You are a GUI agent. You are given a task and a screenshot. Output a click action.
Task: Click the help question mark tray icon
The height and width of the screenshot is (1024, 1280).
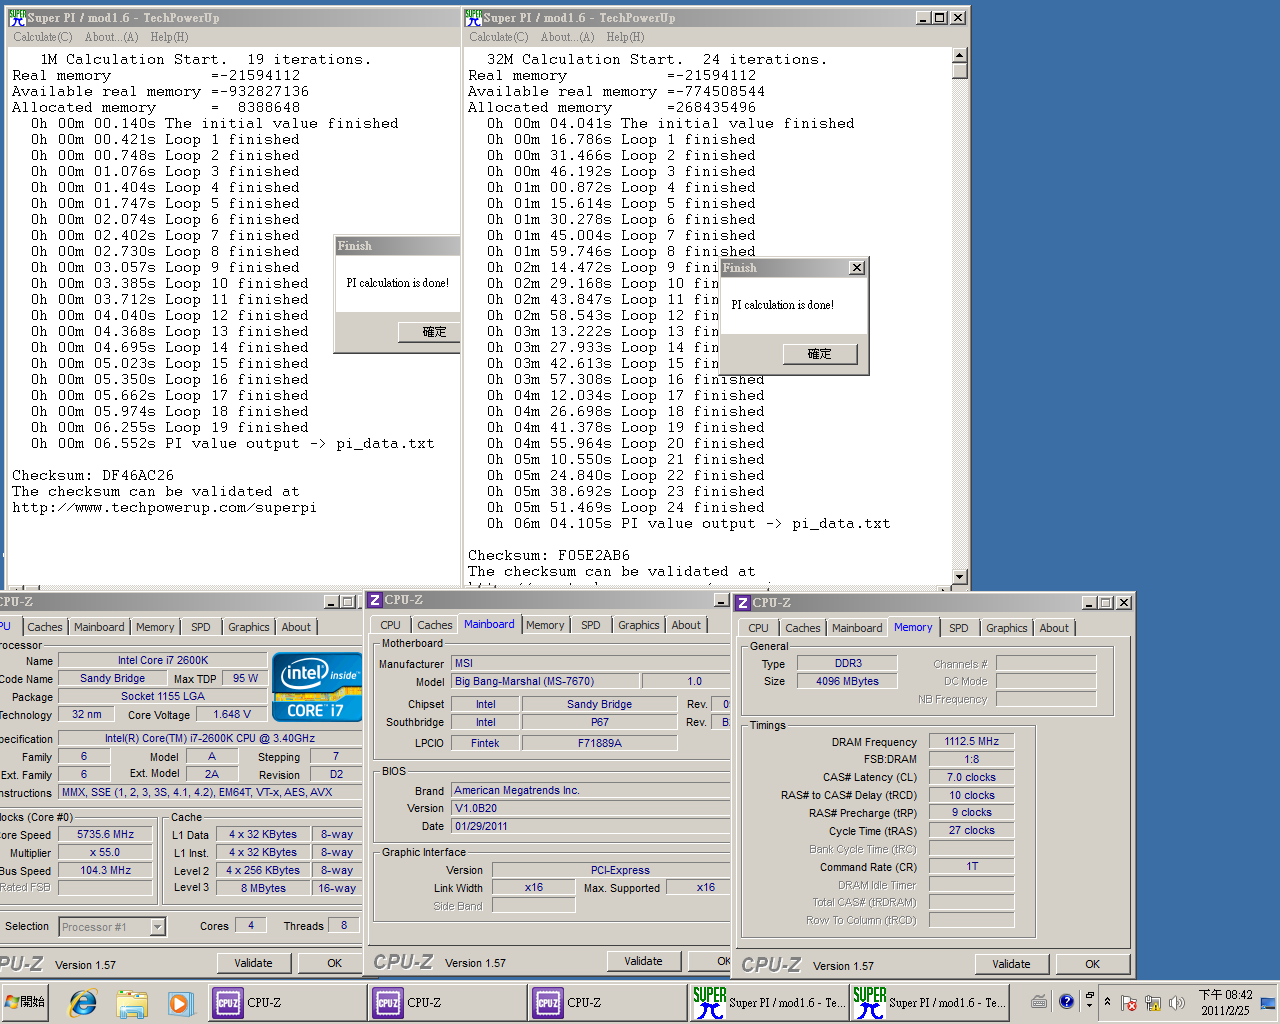pyautogui.click(x=1066, y=1001)
